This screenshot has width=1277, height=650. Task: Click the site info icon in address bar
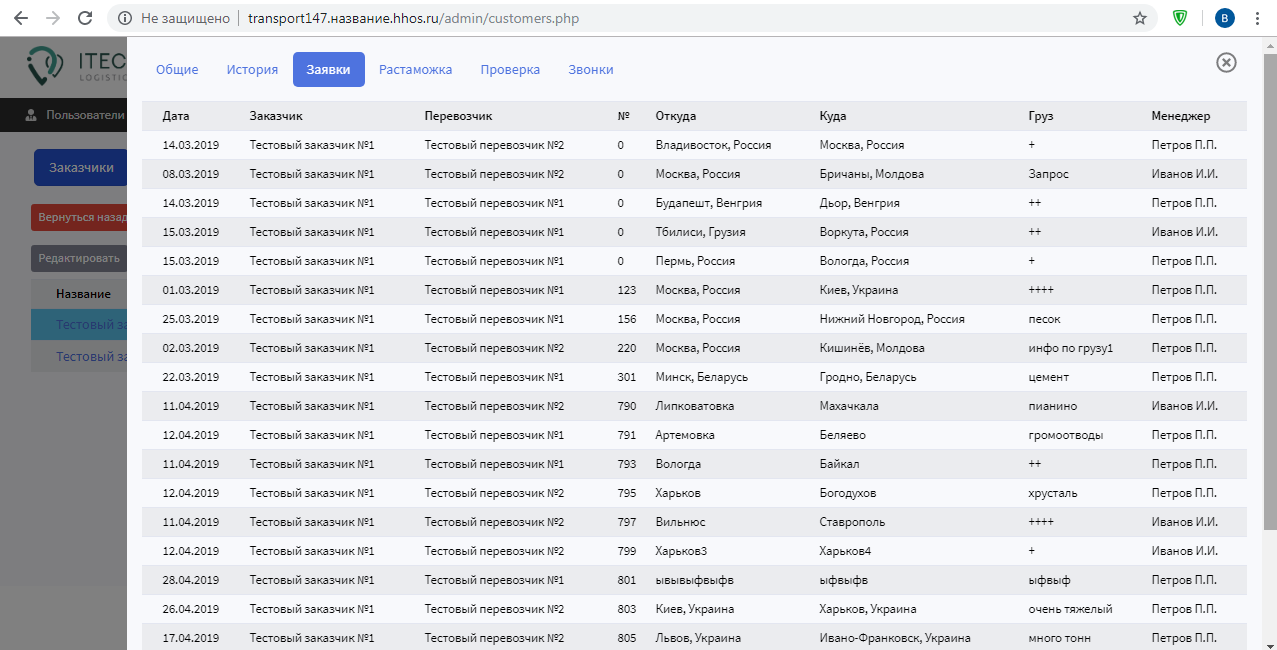coord(124,18)
